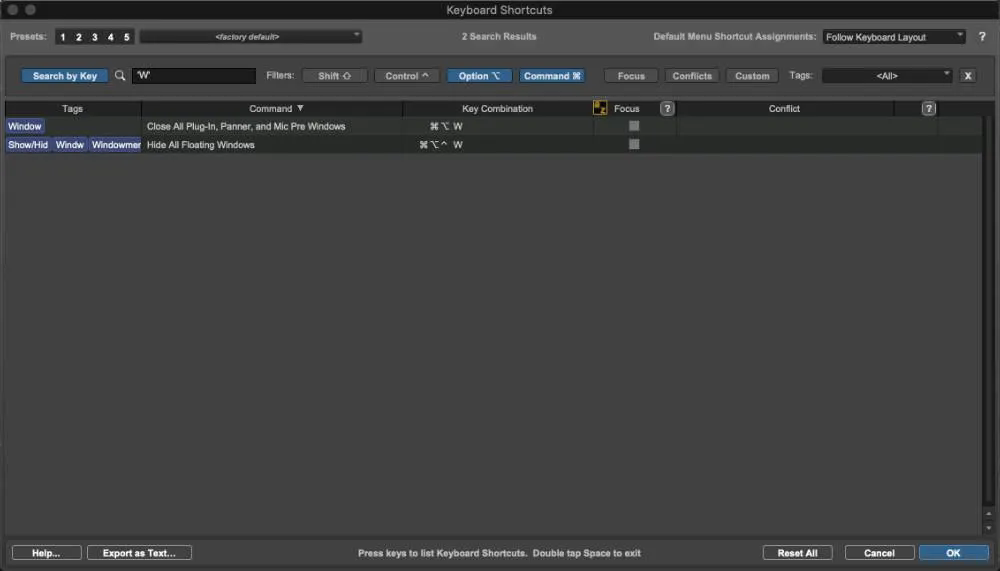Open the Conflict column help question mark
The image size is (1000, 571).
(x=929, y=108)
